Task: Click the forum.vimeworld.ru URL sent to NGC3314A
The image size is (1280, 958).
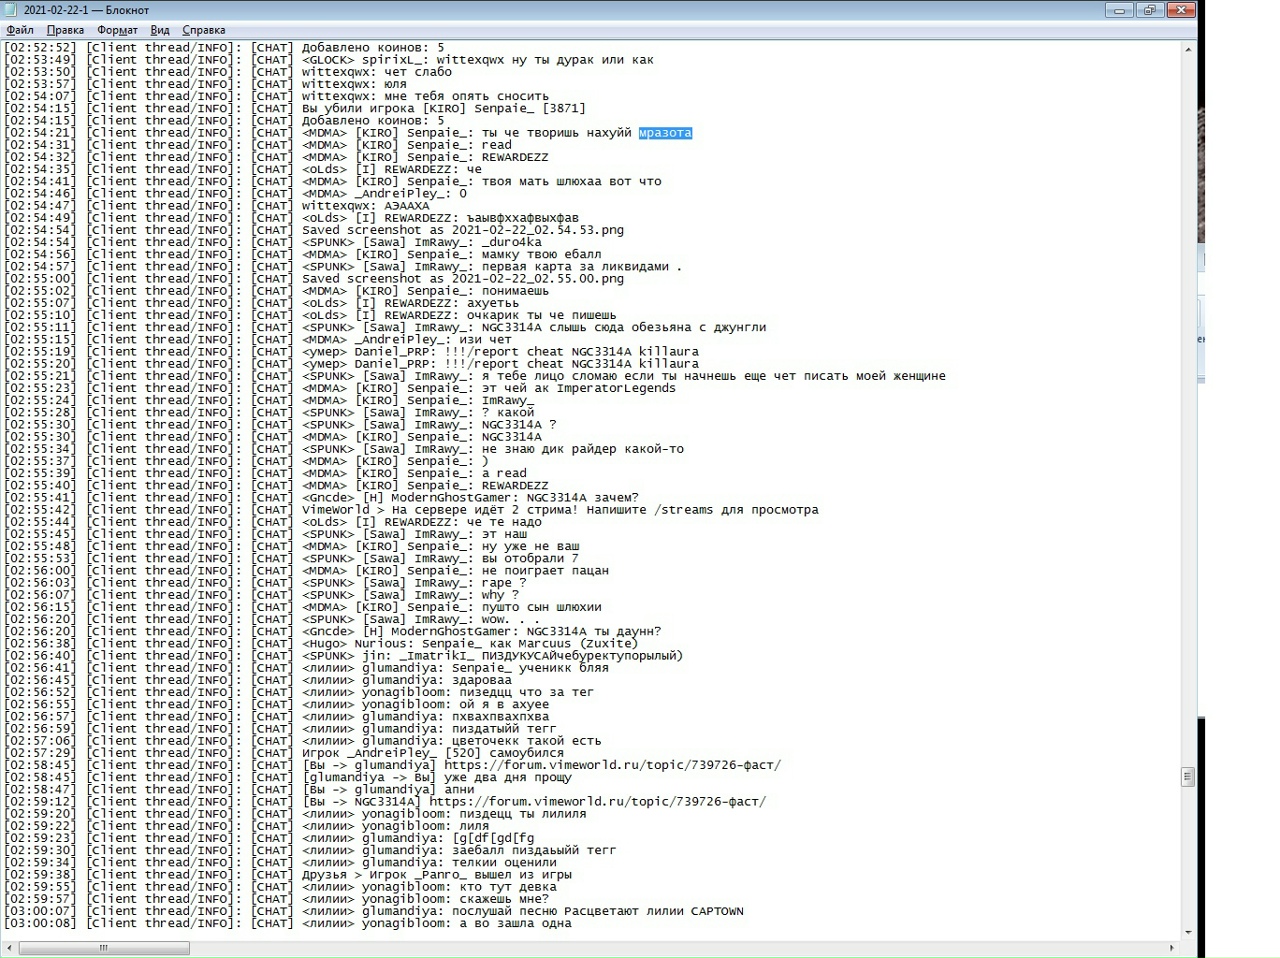Action: [x=597, y=802]
